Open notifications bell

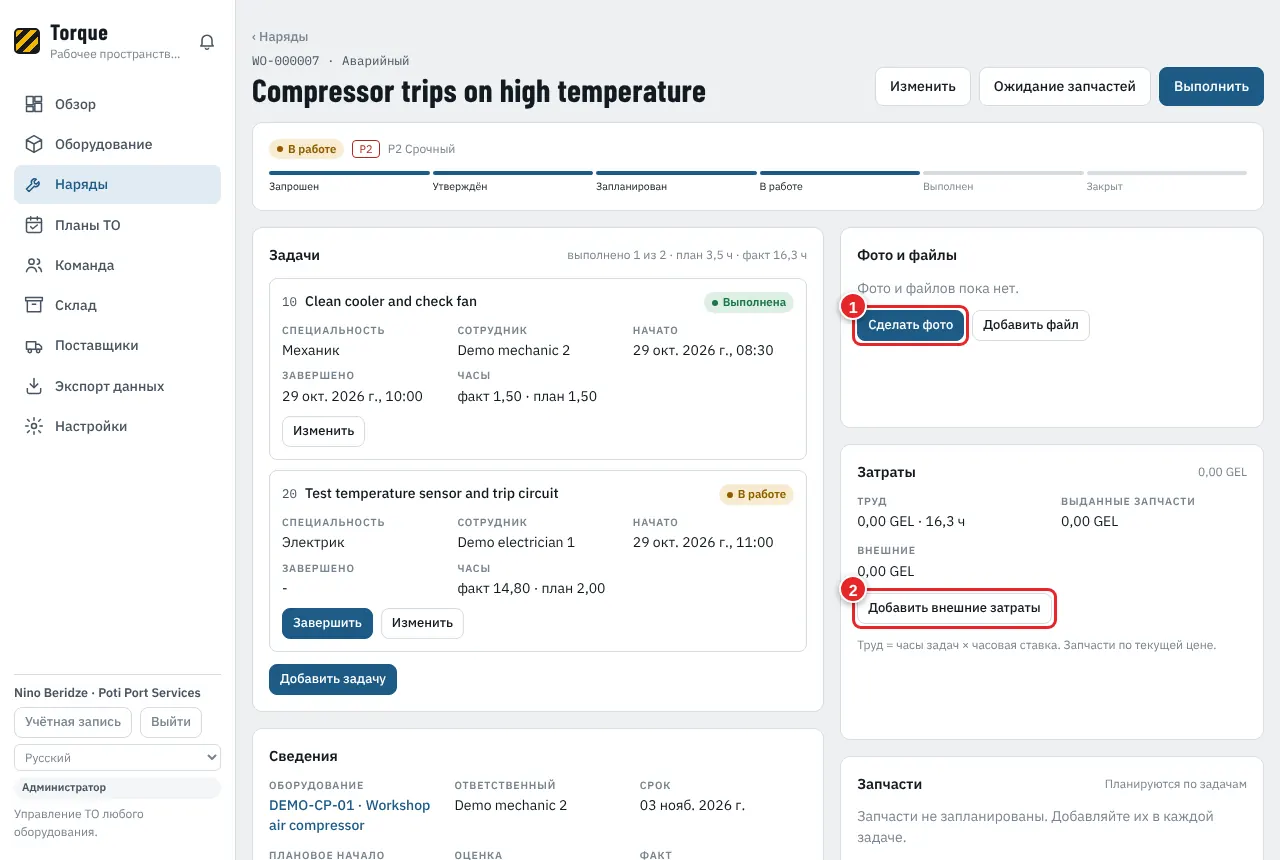tap(207, 42)
